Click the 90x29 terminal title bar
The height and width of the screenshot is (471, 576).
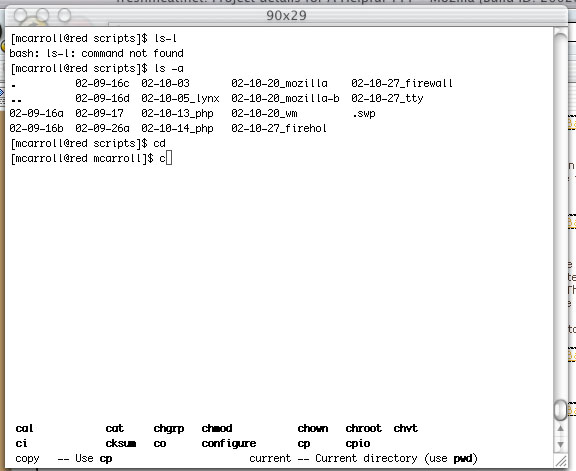286,16
